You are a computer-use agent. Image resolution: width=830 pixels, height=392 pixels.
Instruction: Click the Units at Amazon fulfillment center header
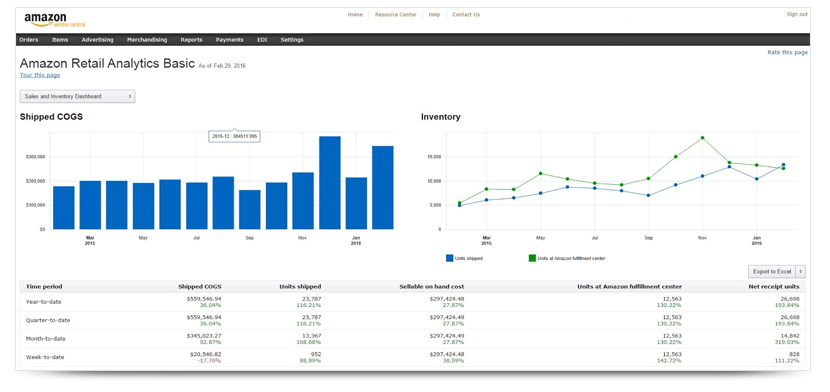(x=629, y=287)
